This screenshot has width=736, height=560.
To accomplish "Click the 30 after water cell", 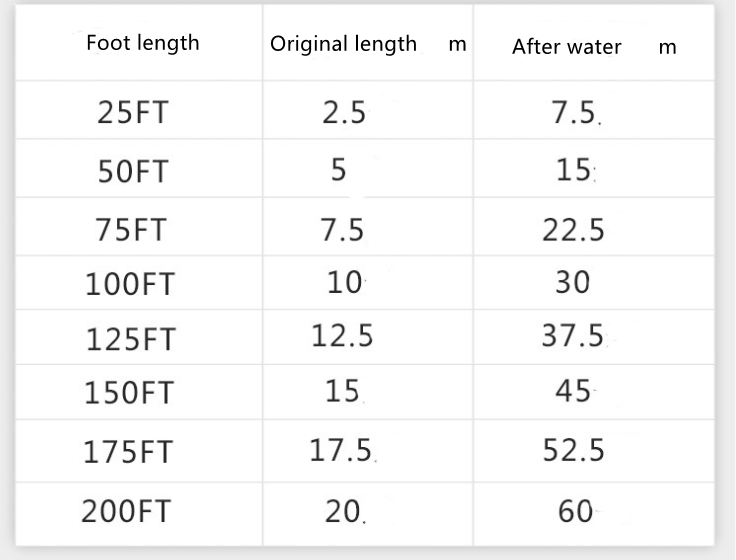I will (573, 283).
